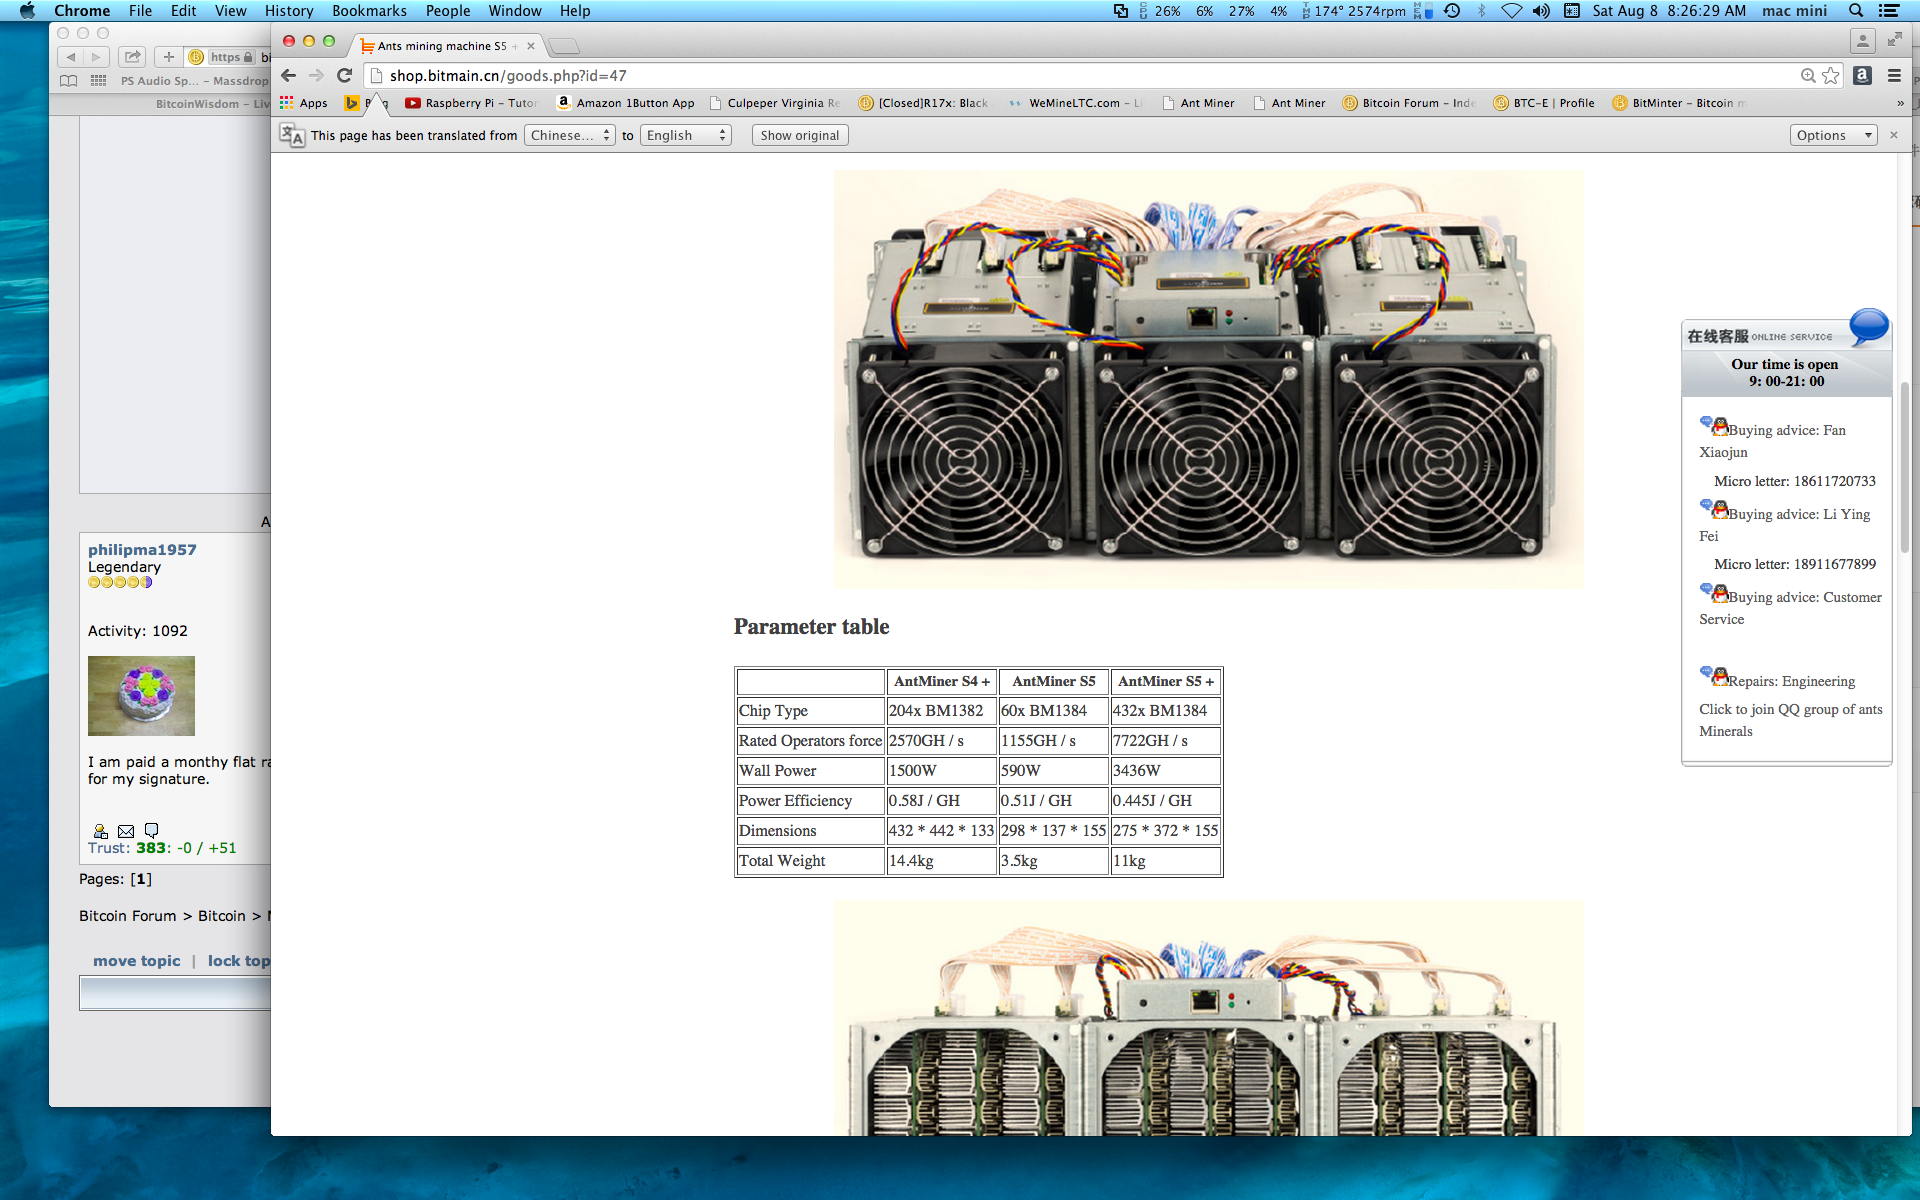Open philipma1957 forum profile link
Screen dimensions: 1920x1200
pos(142,549)
